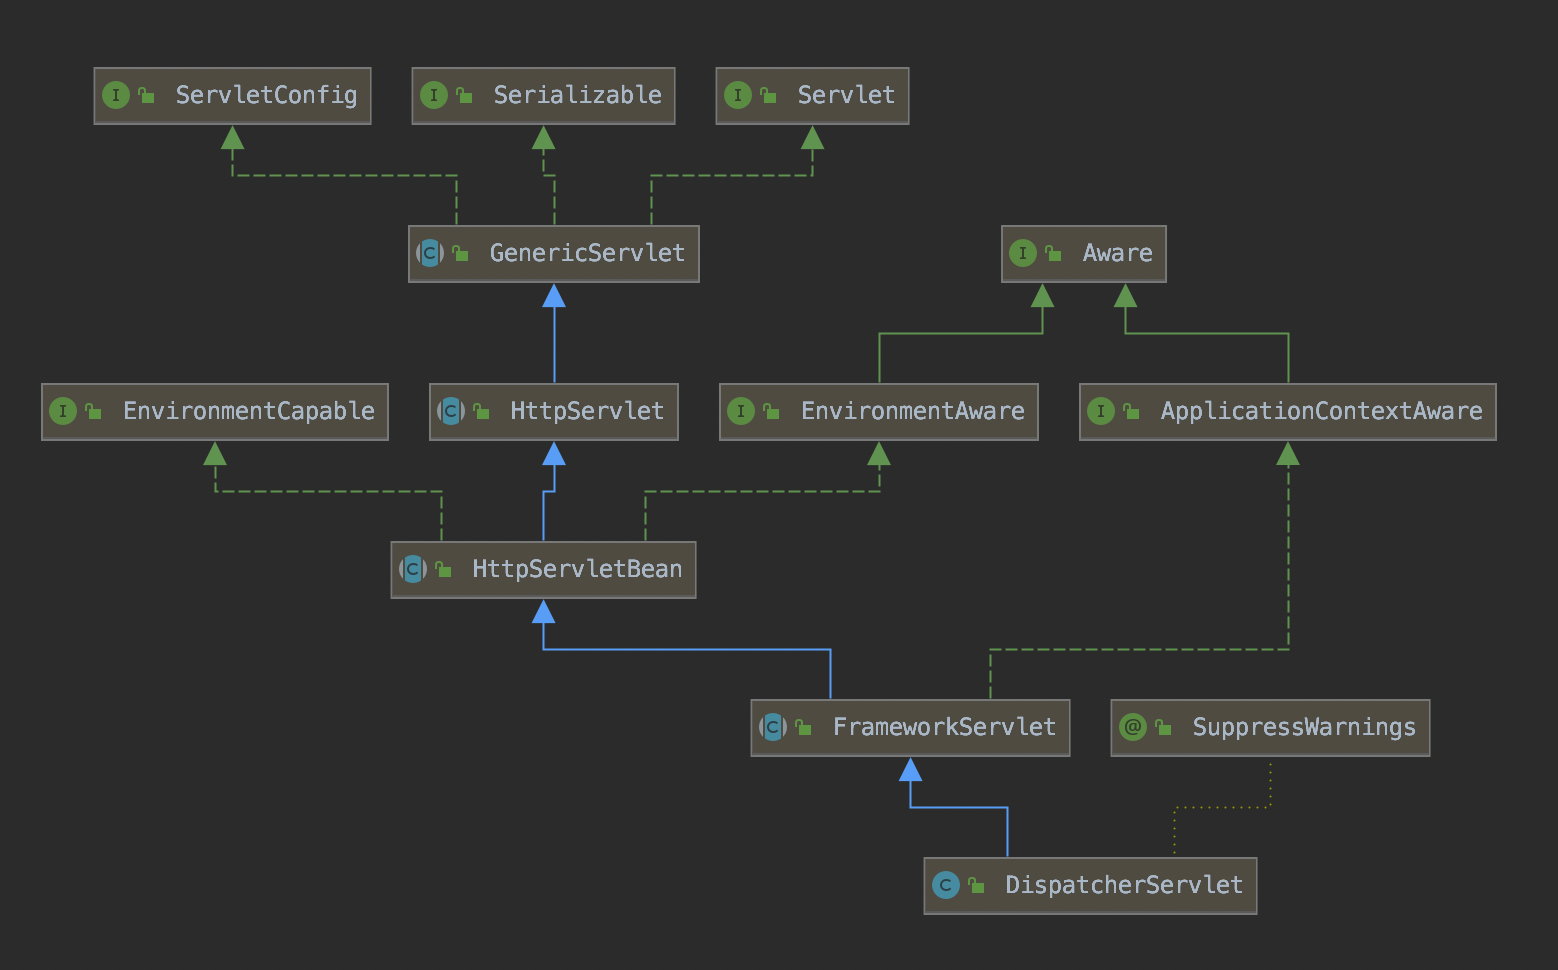This screenshot has width=1558, height=970.
Task: Click the interface icon on the Aware node
Action: click(1022, 254)
